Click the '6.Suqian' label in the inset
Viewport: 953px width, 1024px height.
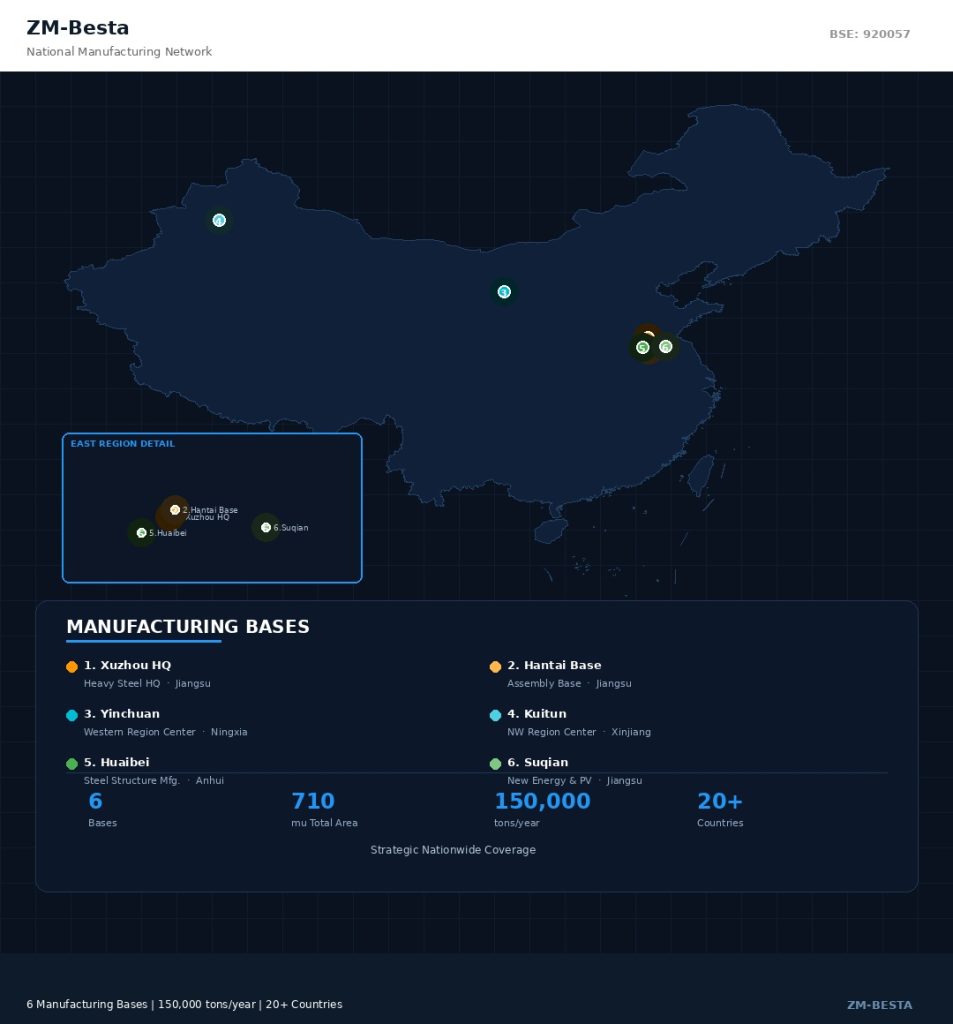[291, 528]
